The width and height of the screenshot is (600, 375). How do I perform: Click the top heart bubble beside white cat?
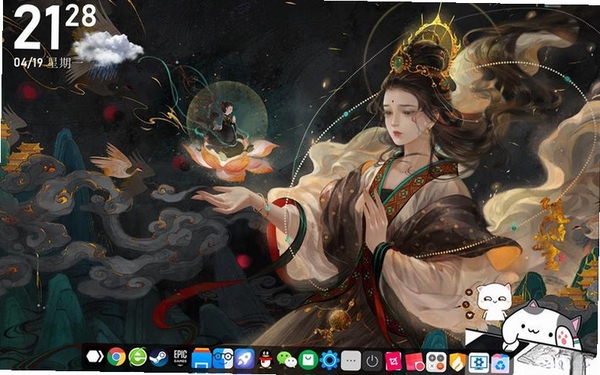469,293
